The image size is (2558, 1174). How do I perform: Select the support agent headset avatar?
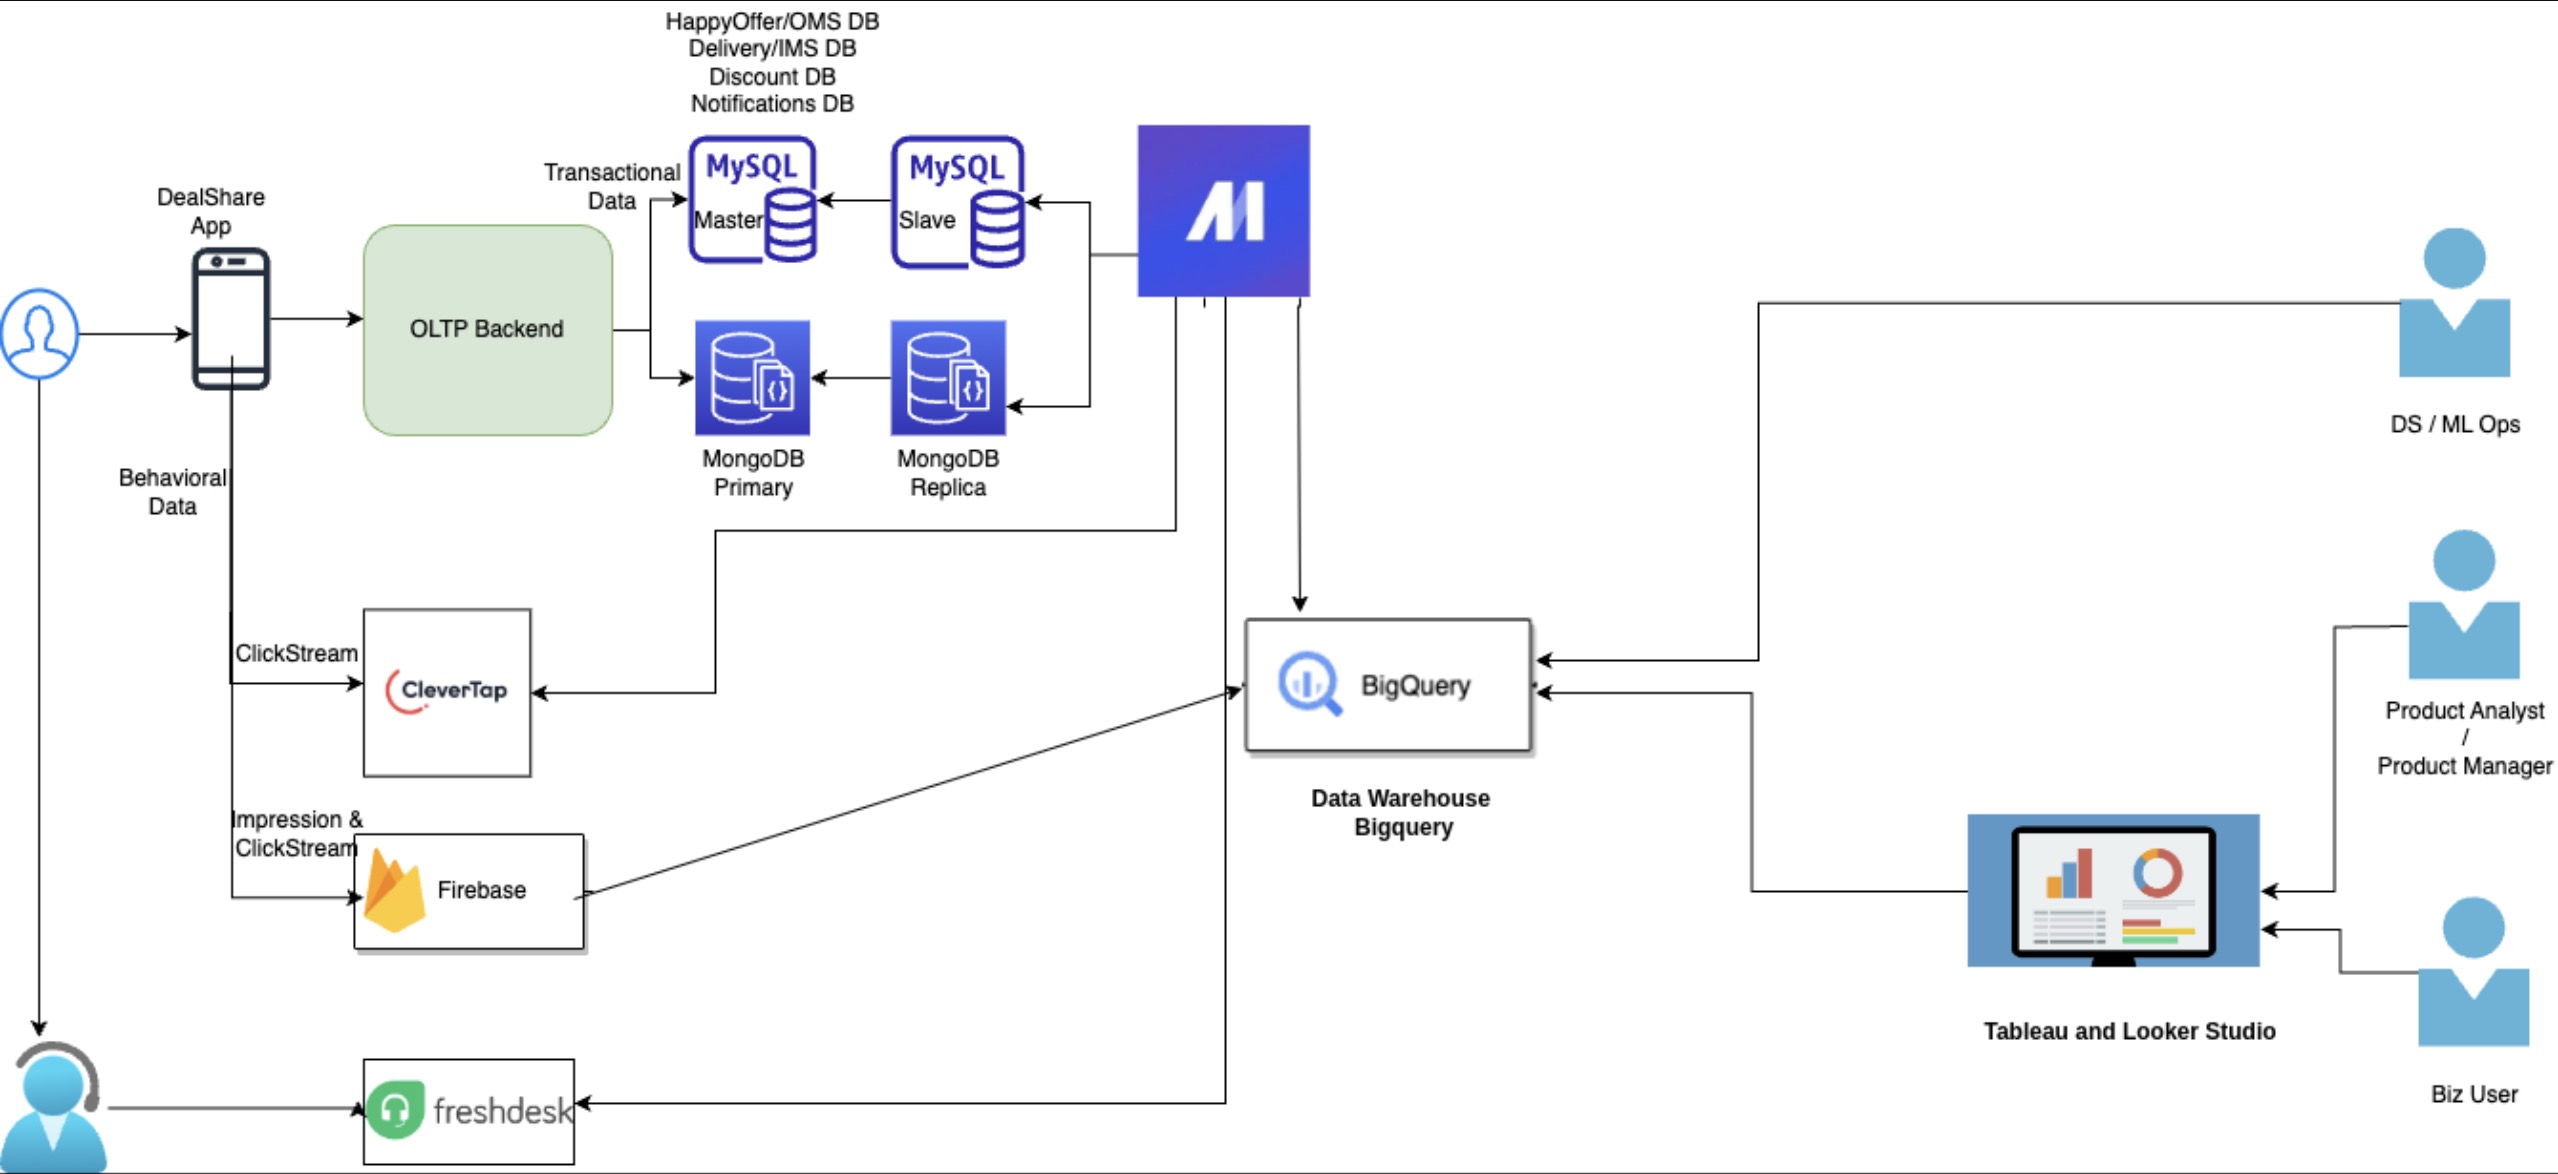pos(54,1107)
